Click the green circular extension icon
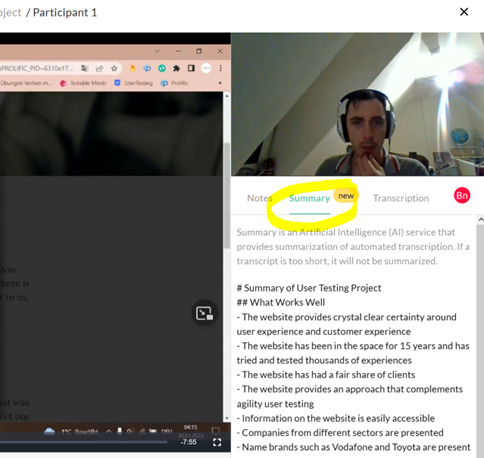This screenshot has width=484, height=458. (162, 68)
